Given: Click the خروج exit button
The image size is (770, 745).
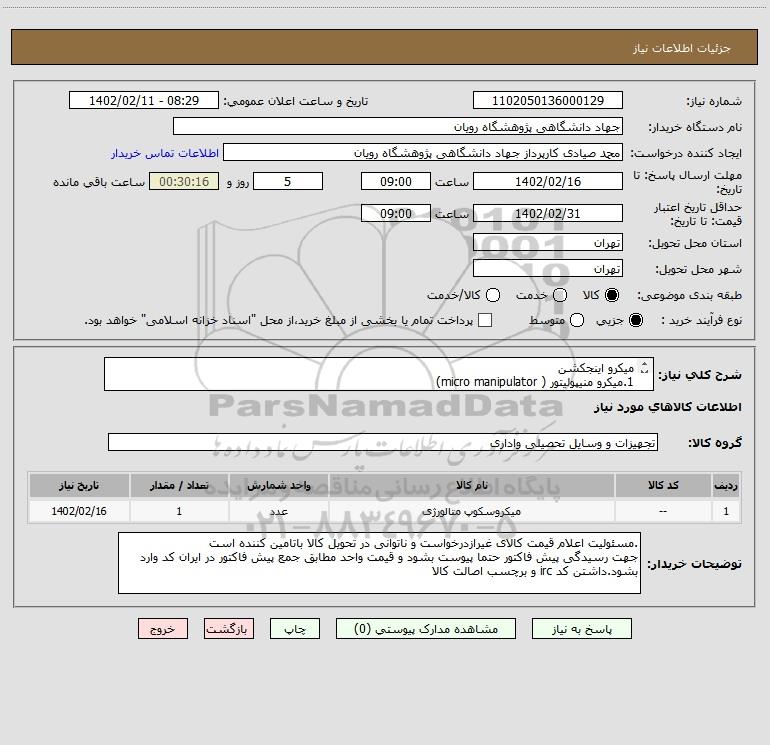Looking at the screenshot, I should tap(163, 629).
